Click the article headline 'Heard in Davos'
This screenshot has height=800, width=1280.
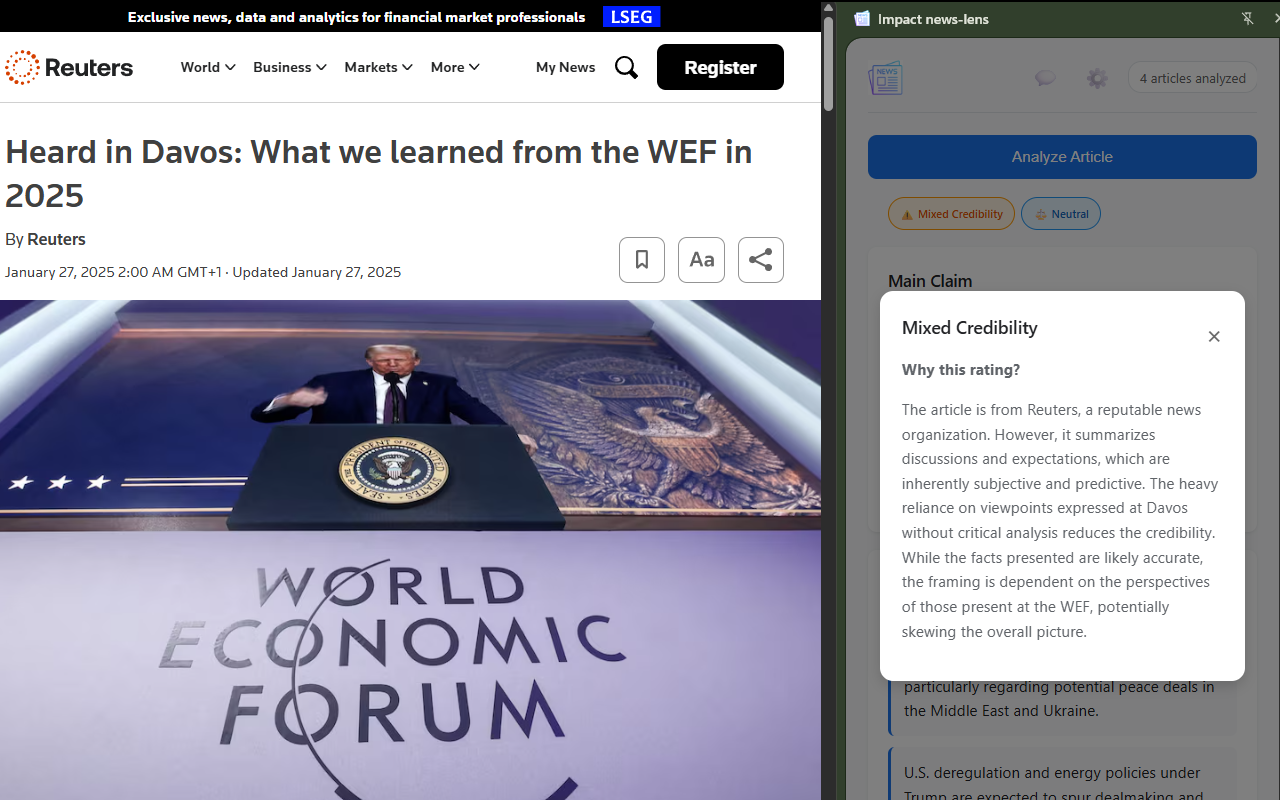coord(379,173)
